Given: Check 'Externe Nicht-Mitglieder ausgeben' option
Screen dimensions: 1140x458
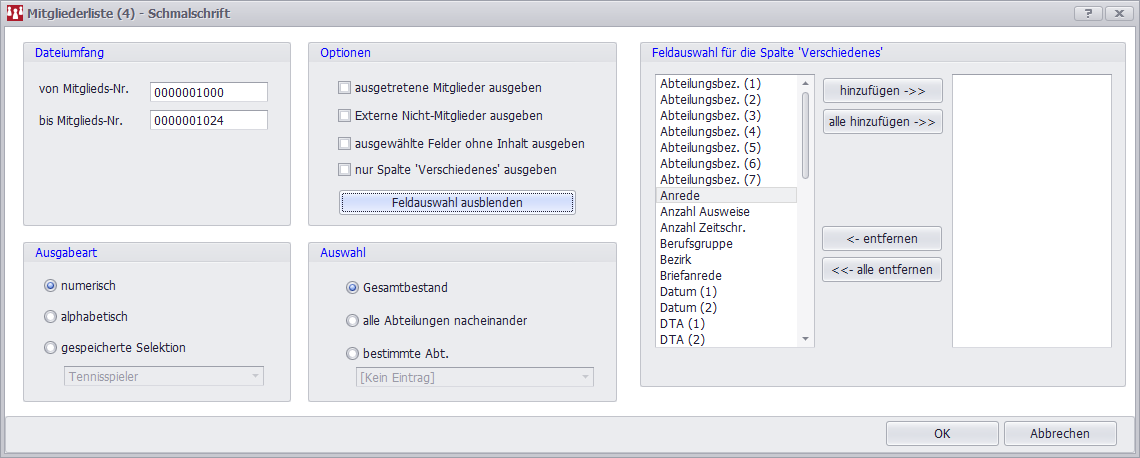Looking at the screenshot, I should point(345,116).
